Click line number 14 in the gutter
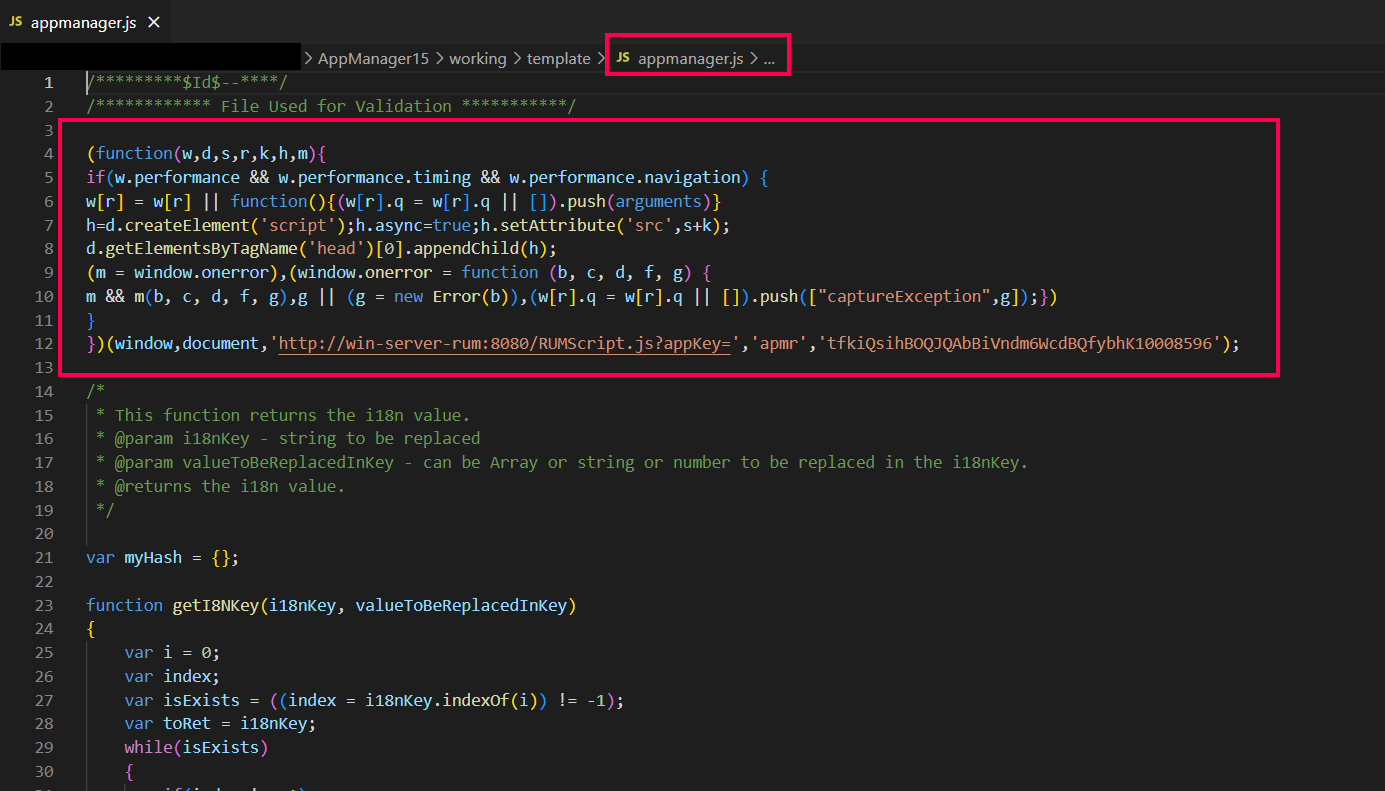This screenshot has height=791, width=1385. (44, 391)
